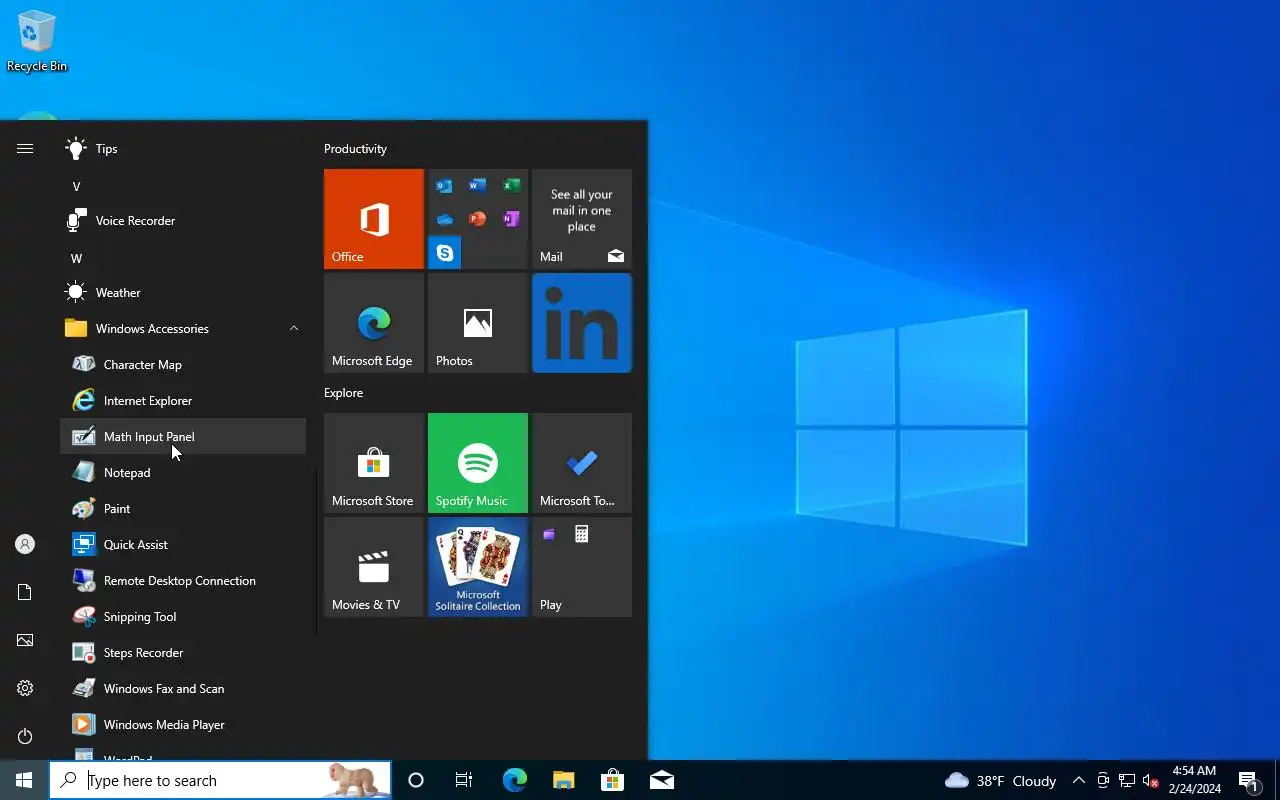The height and width of the screenshot is (800, 1280).
Task: Open Mail from the taskbar
Action: 661,780
